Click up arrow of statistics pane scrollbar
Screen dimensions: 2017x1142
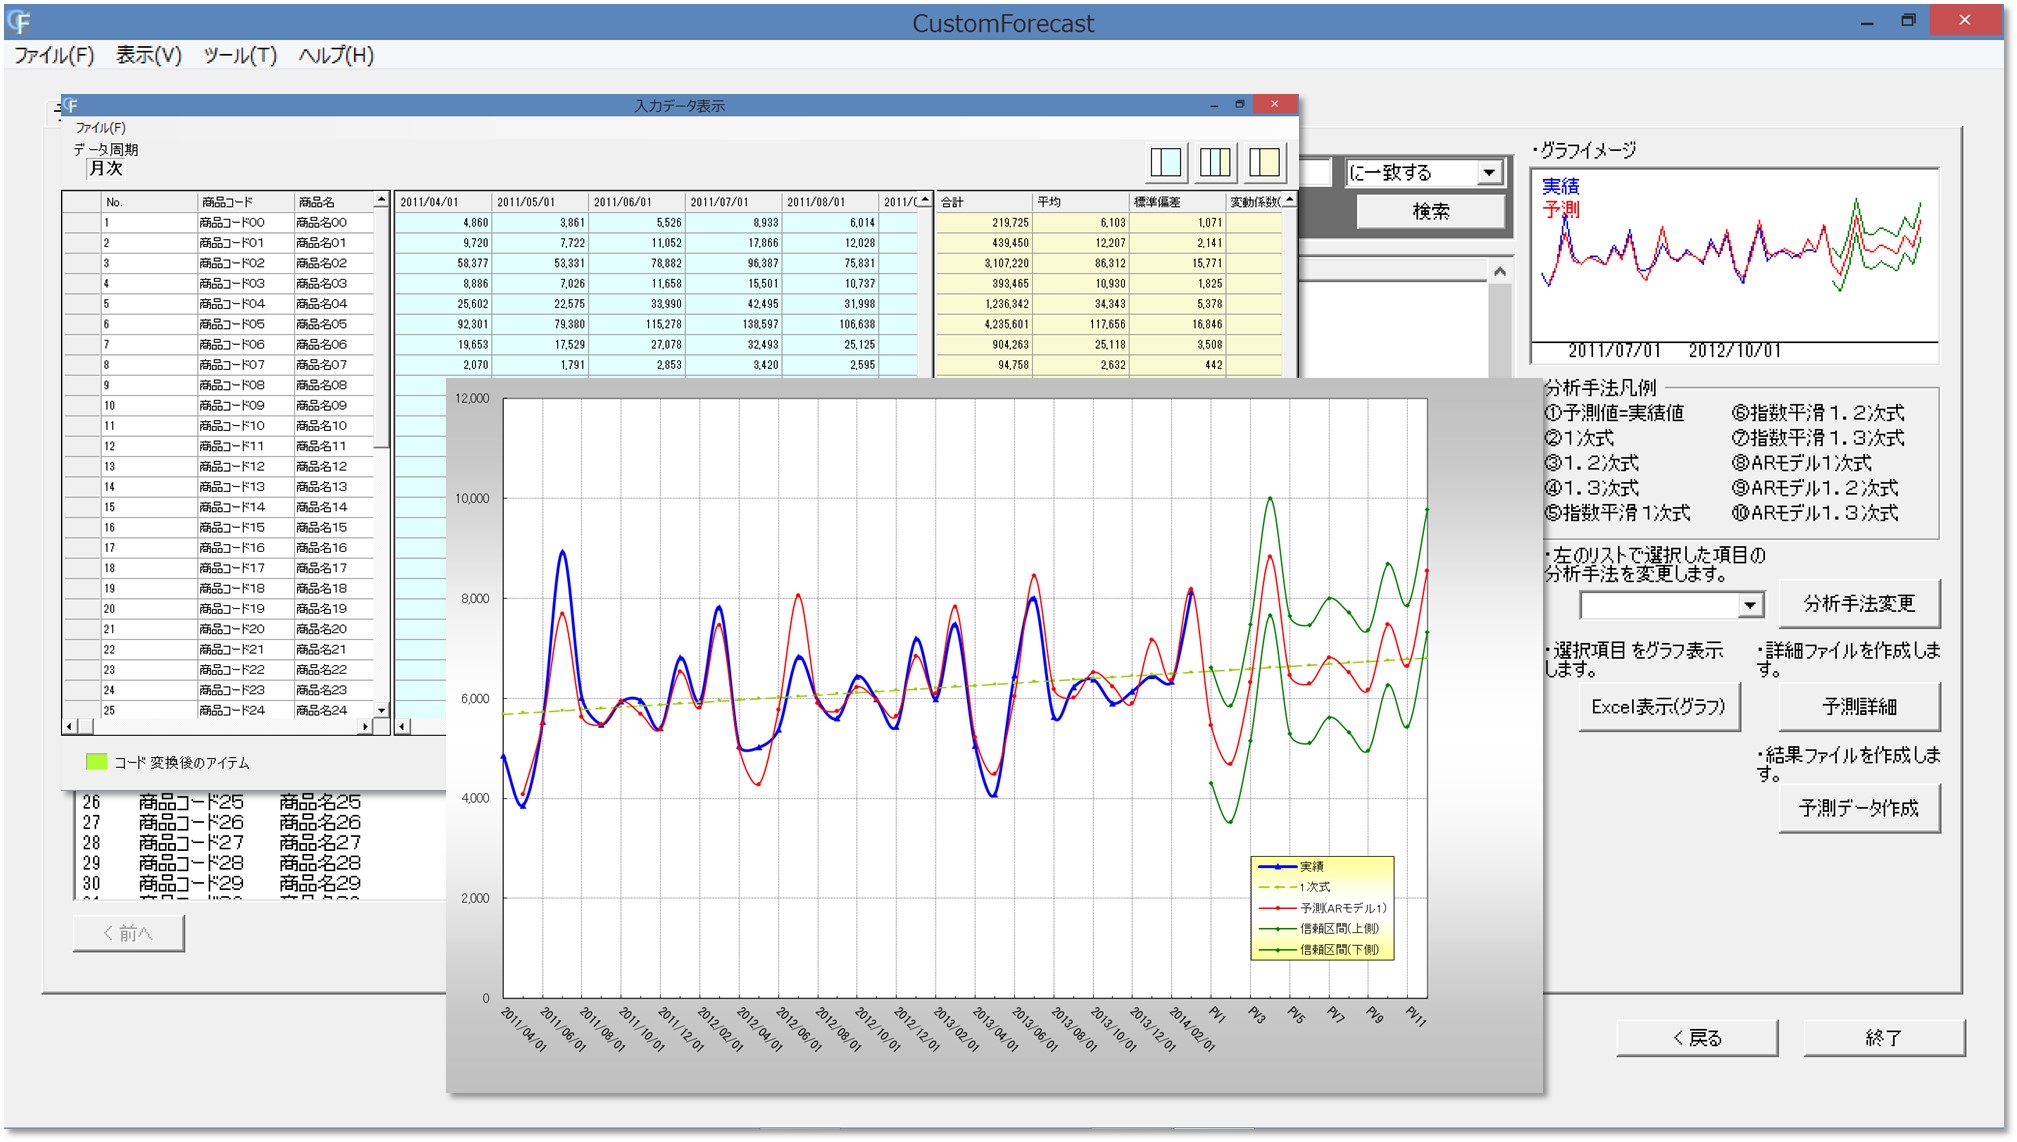pos(1289,201)
